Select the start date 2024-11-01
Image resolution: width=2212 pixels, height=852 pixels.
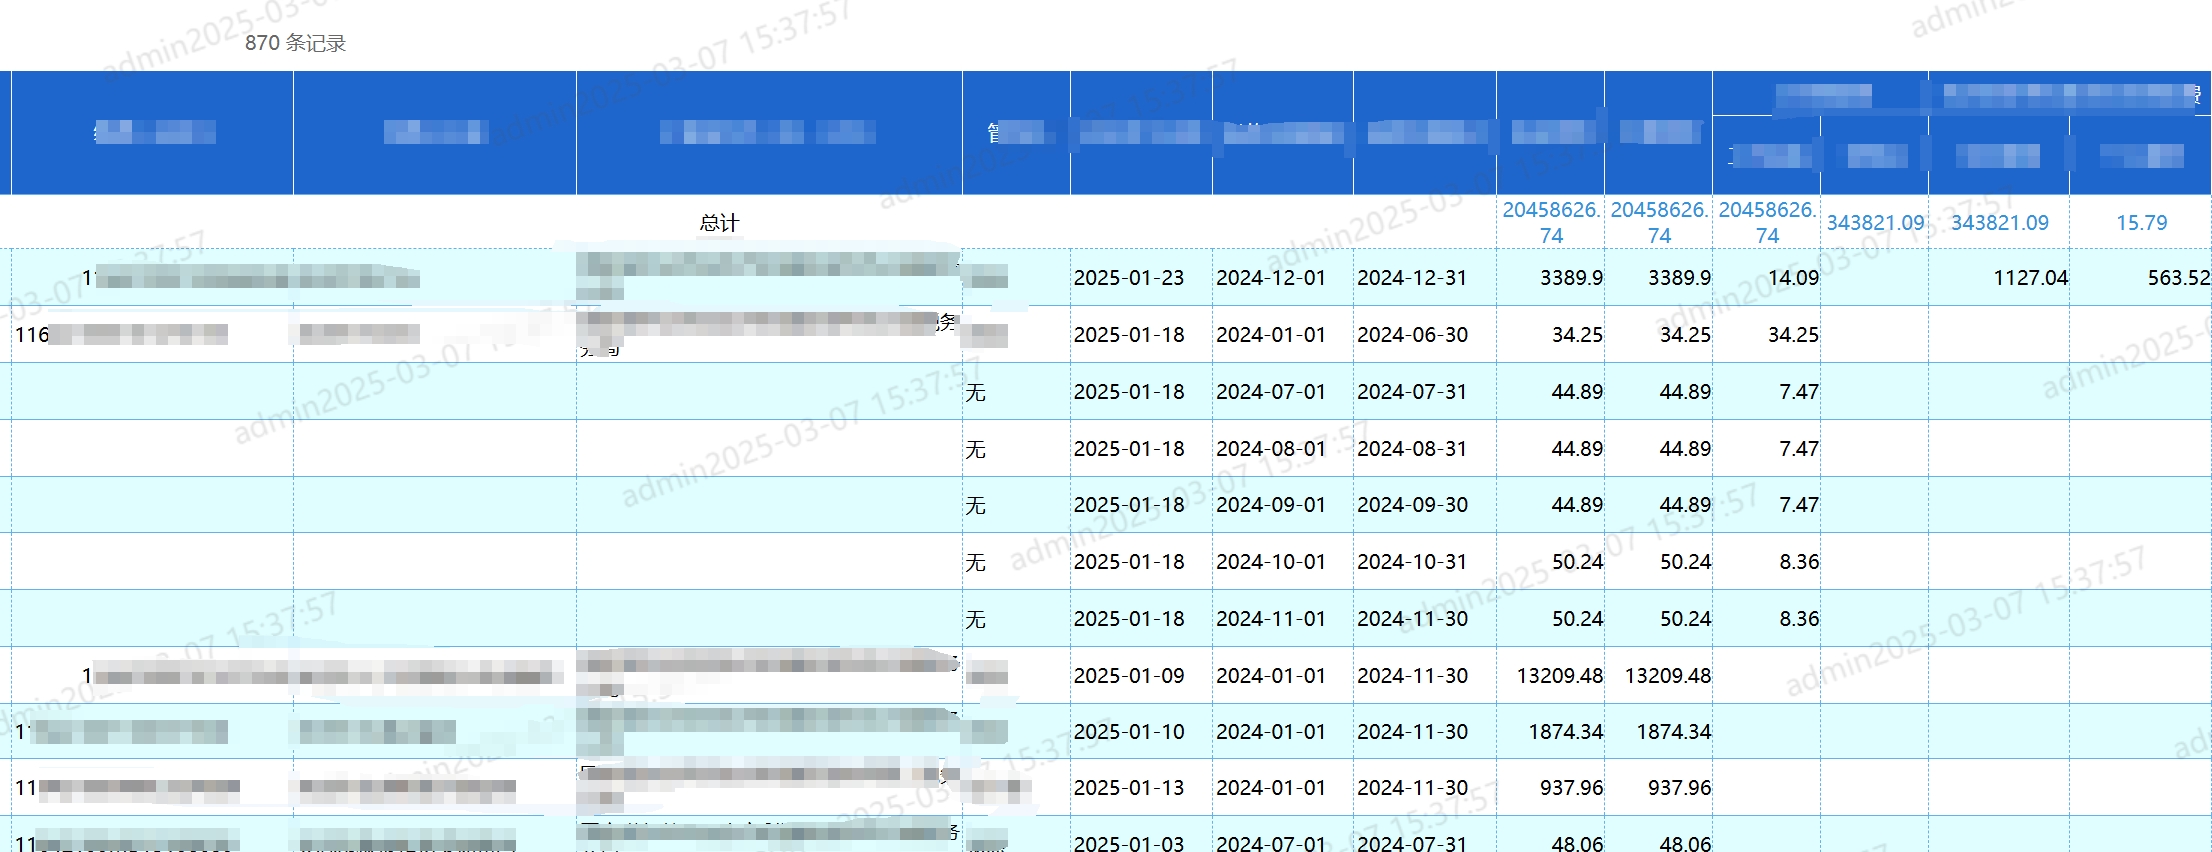(x=1270, y=619)
